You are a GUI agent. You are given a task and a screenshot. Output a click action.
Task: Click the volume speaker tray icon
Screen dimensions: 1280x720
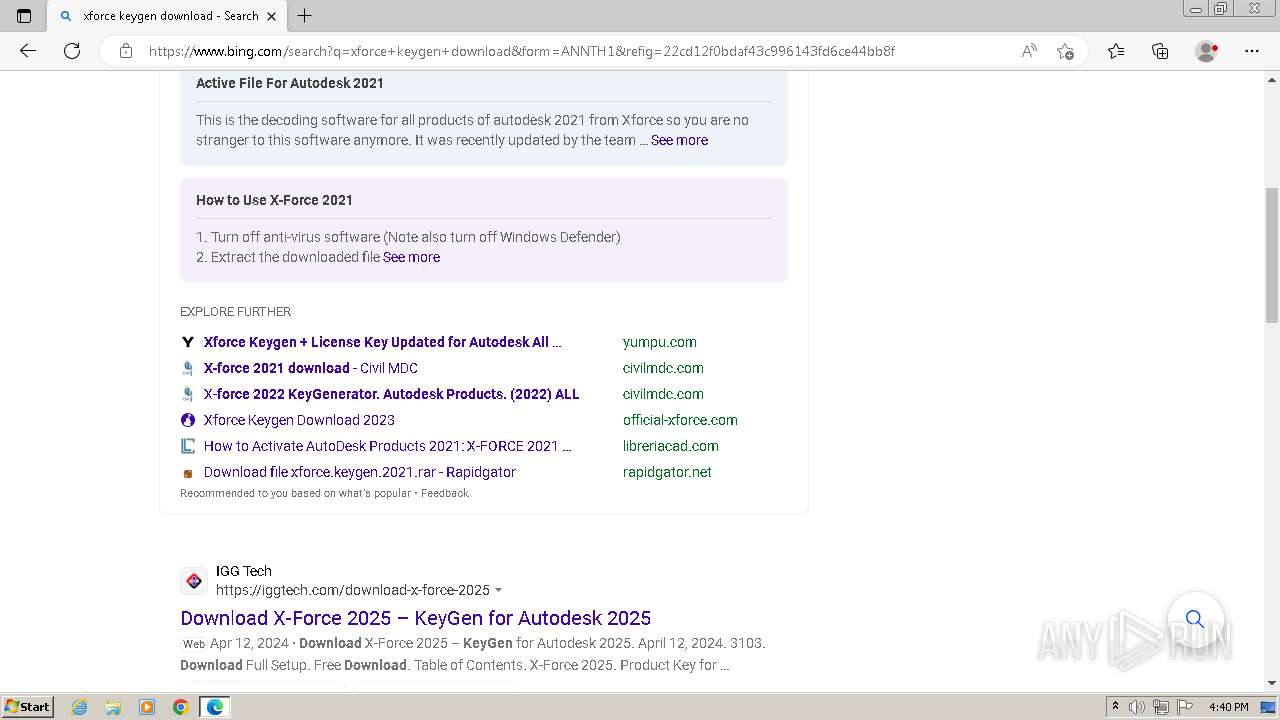coord(1137,707)
